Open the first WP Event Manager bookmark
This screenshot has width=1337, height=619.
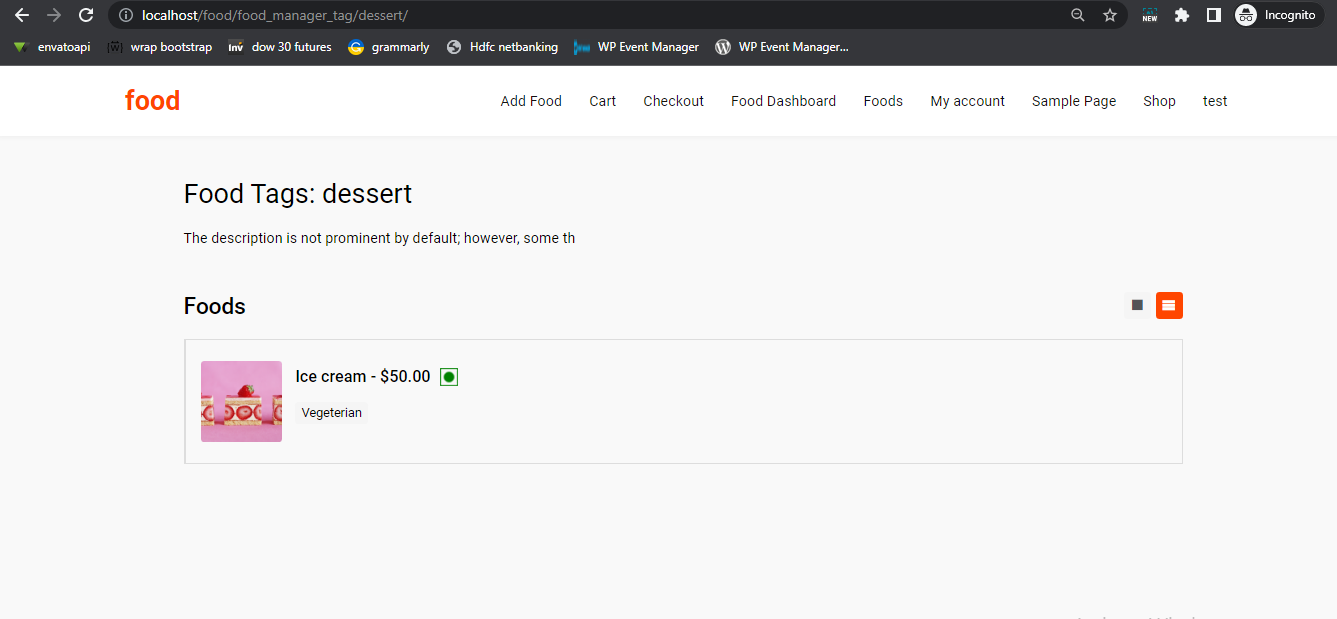pos(637,47)
